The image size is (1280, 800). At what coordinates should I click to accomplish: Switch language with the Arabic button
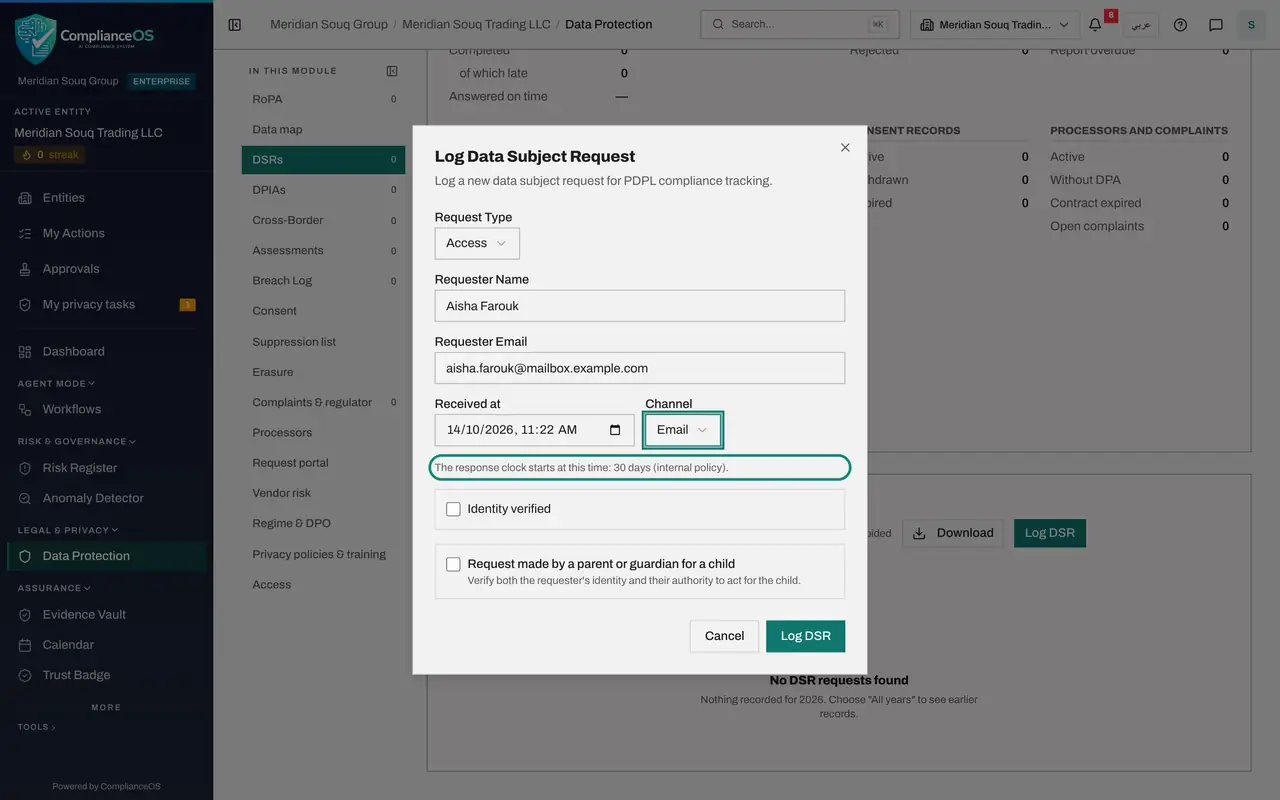pyautogui.click(x=1141, y=24)
